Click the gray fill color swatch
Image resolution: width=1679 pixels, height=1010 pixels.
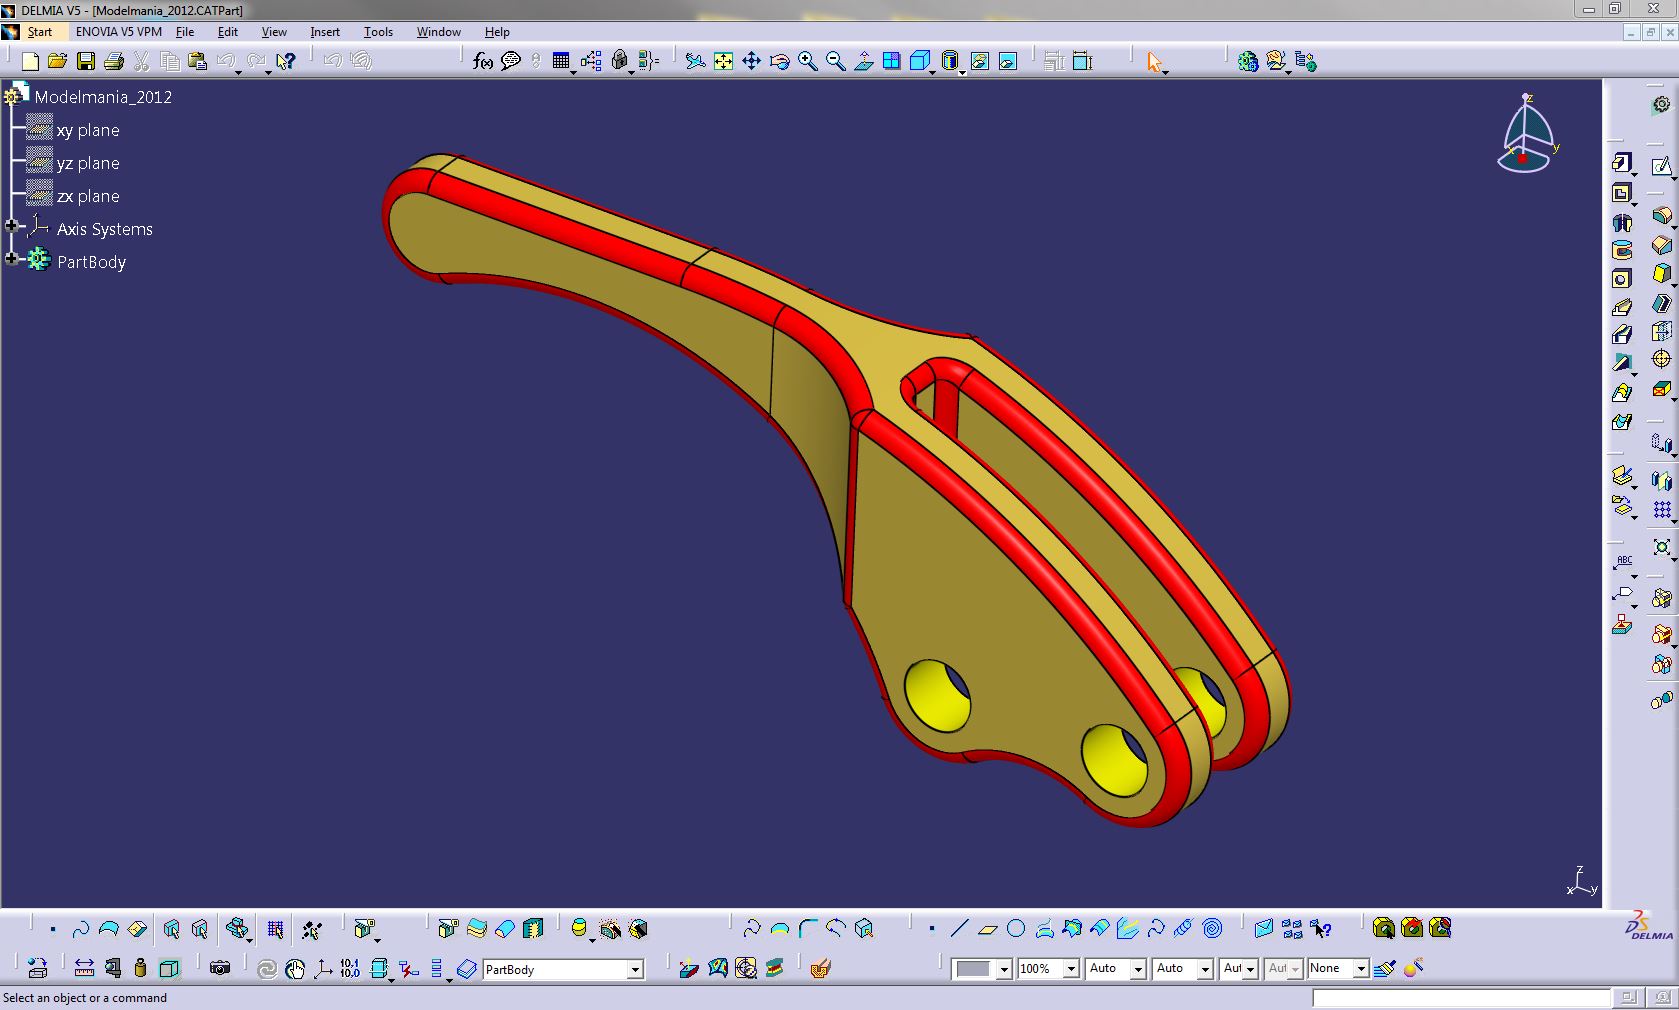pos(974,969)
